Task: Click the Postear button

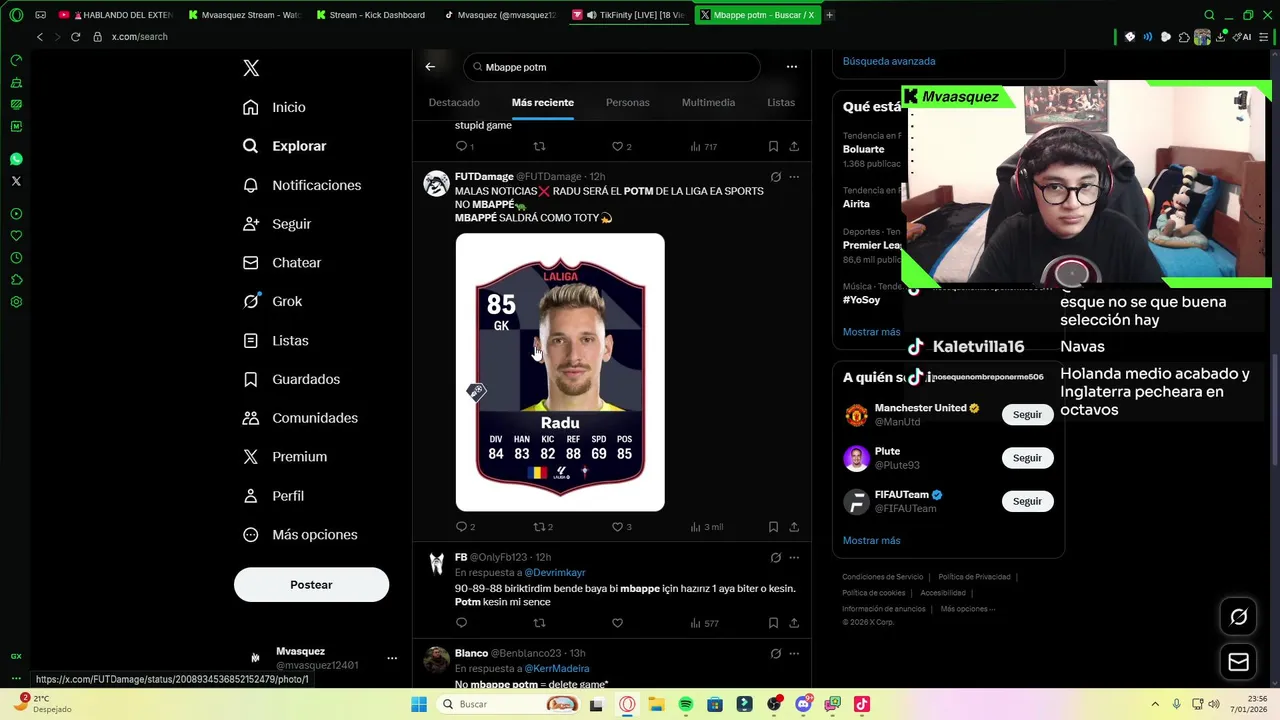Action: [x=311, y=585]
